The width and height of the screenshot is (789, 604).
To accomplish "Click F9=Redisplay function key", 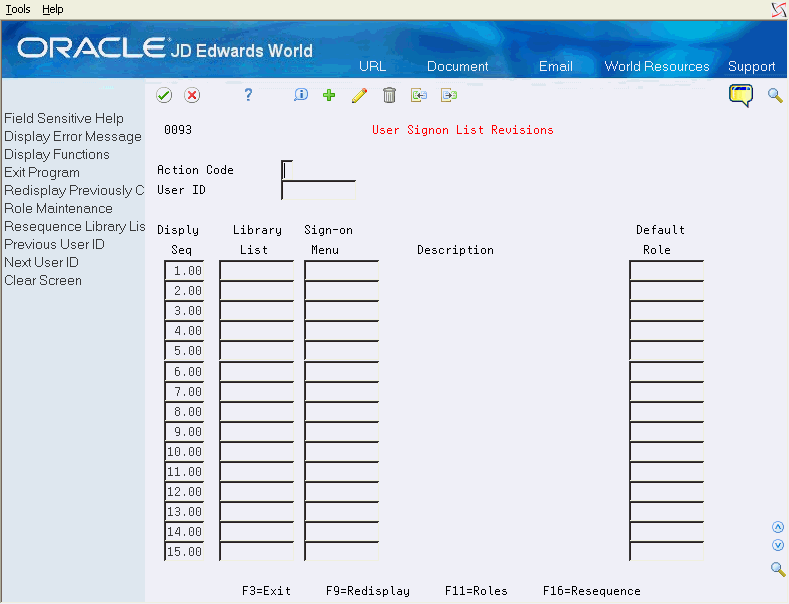I will click(368, 591).
